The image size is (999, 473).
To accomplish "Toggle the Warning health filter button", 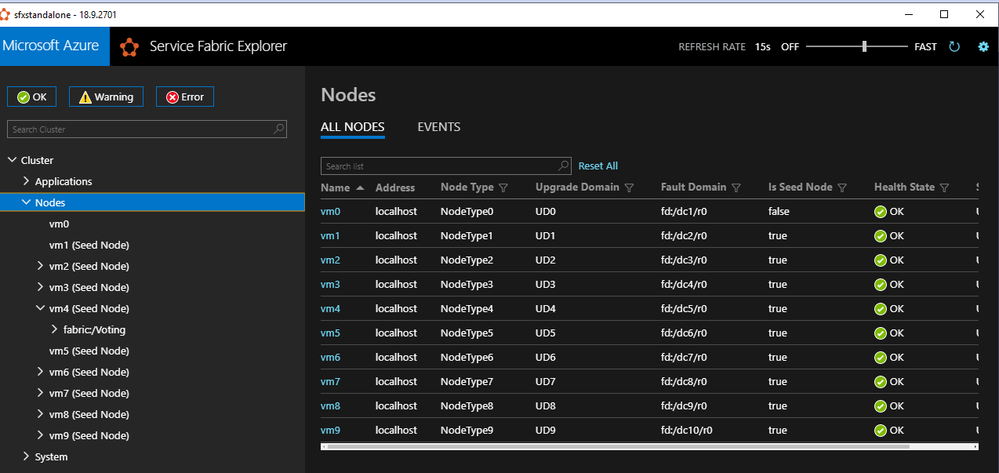I will point(106,97).
